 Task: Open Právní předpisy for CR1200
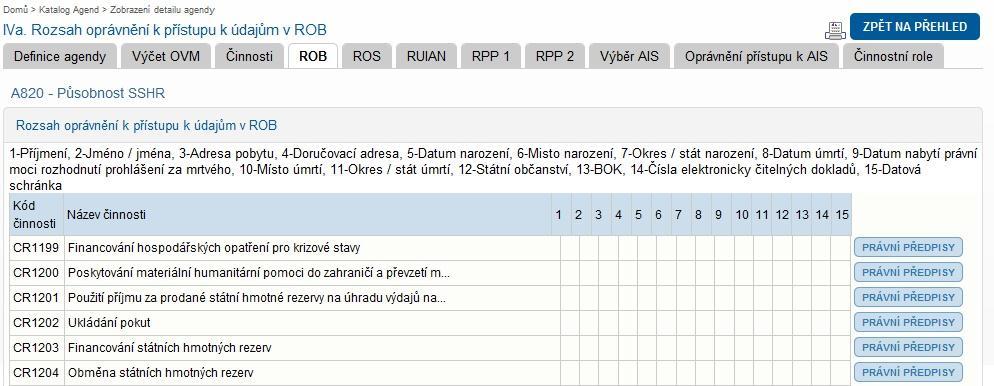pos(908,272)
